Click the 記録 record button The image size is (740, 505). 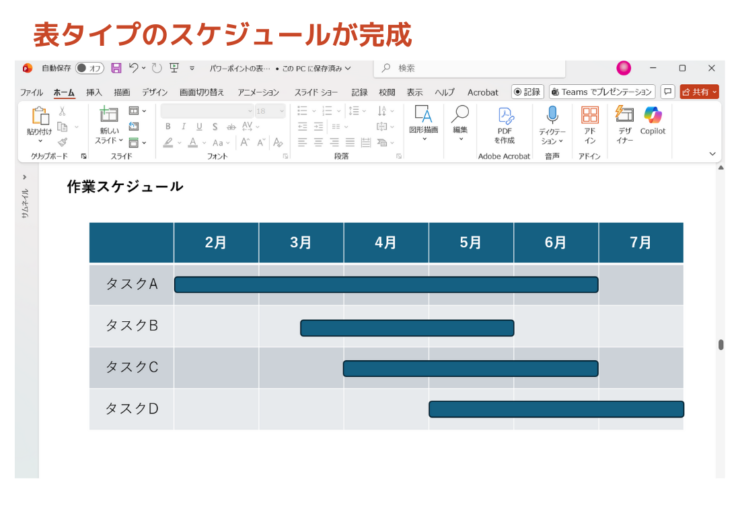coord(528,92)
